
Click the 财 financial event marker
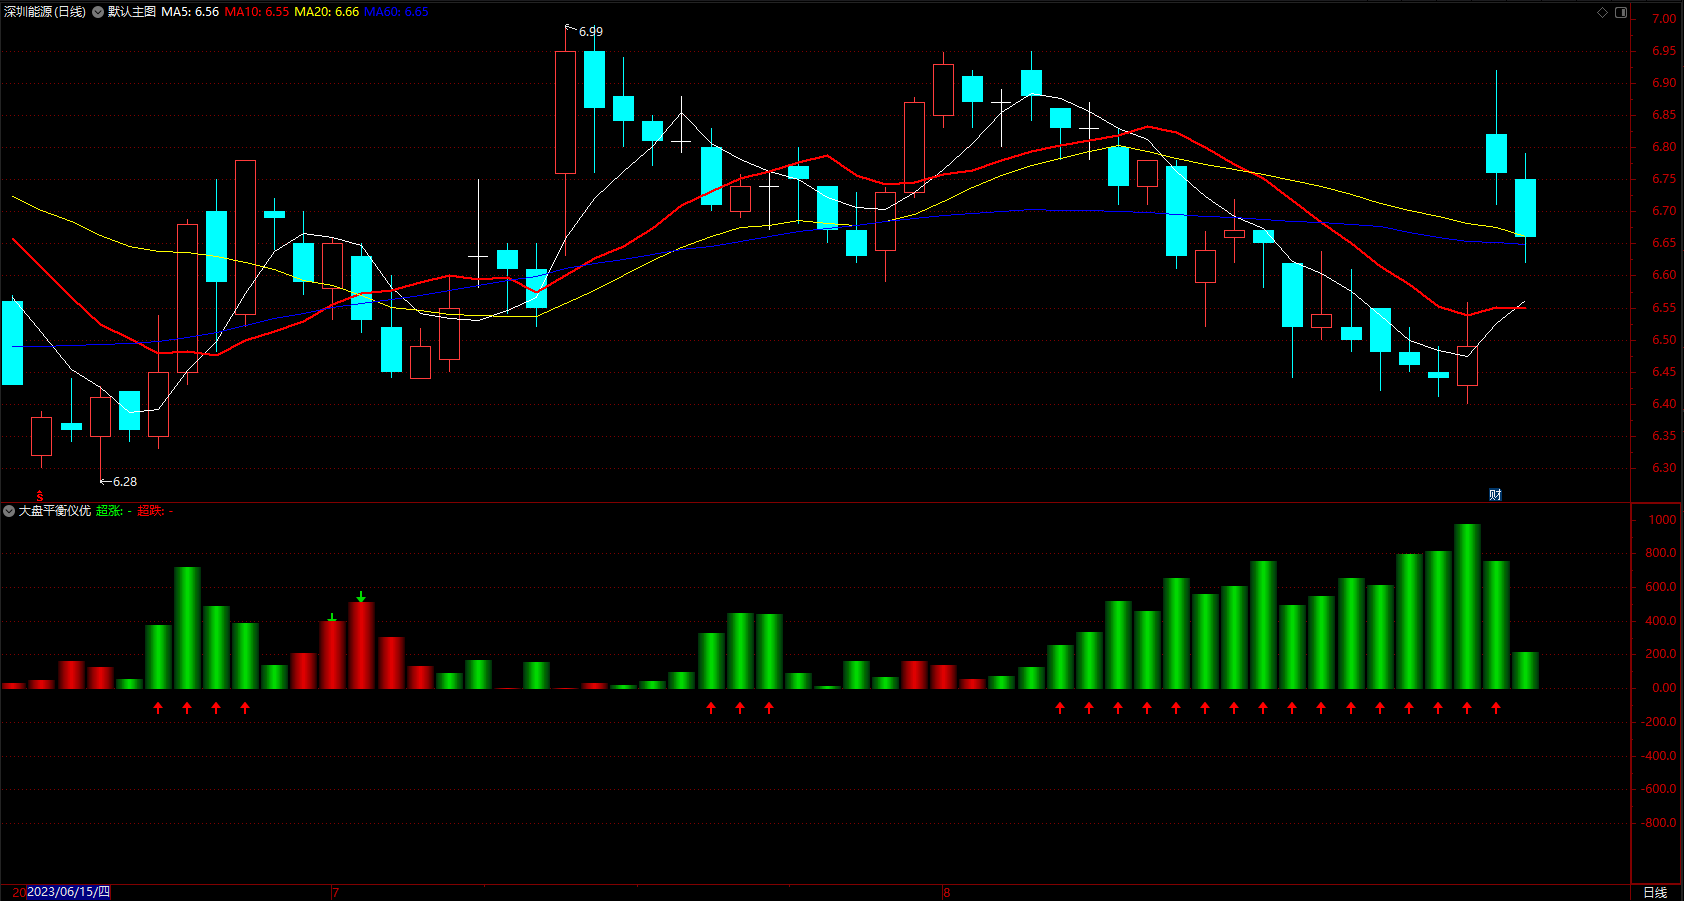click(1495, 495)
